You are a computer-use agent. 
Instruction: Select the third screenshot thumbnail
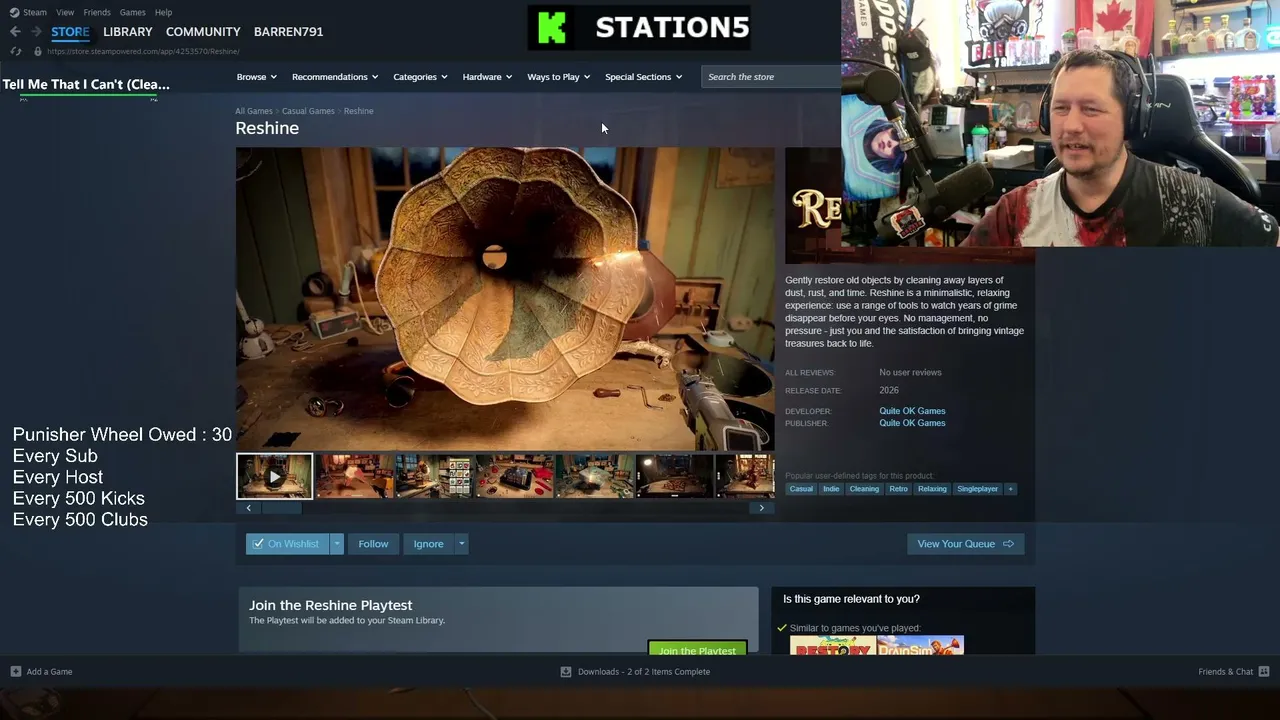[435, 476]
